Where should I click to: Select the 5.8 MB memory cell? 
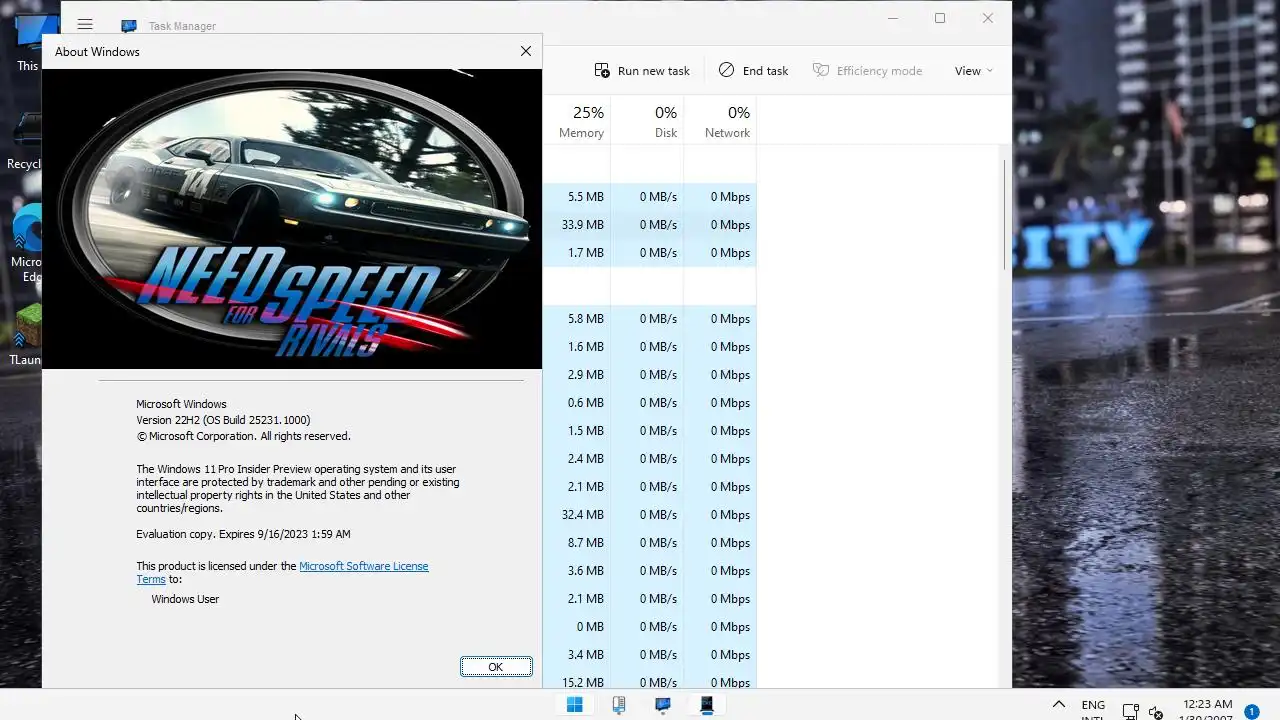click(x=577, y=319)
